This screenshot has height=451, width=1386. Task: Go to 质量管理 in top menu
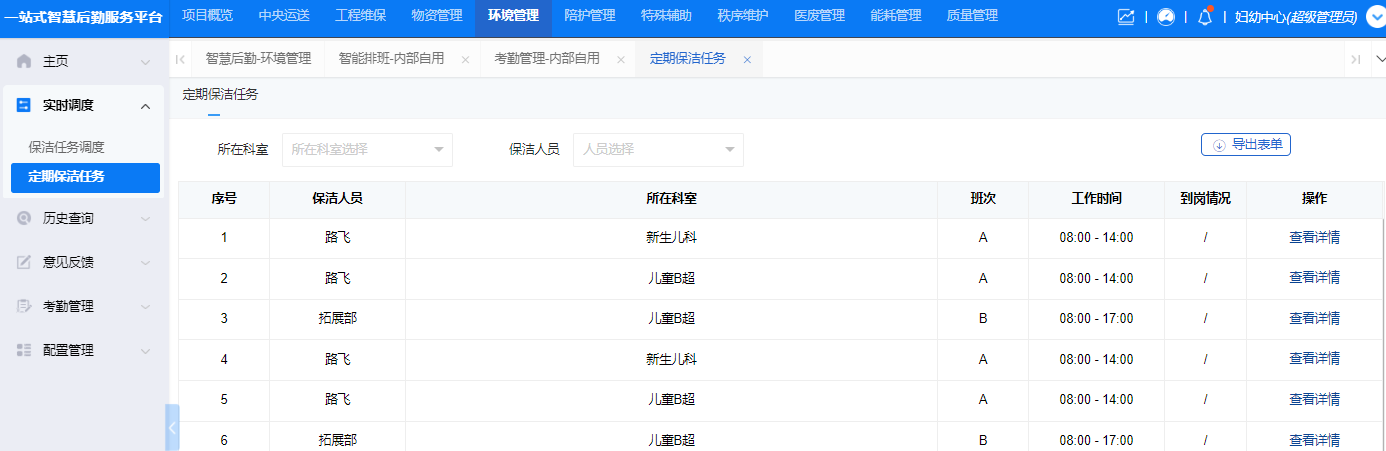(972, 16)
